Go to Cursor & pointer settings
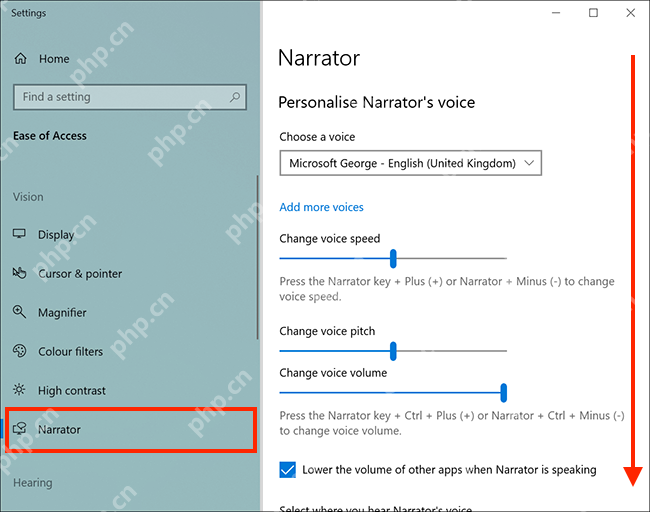650x512 pixels. tap(80, 274)
